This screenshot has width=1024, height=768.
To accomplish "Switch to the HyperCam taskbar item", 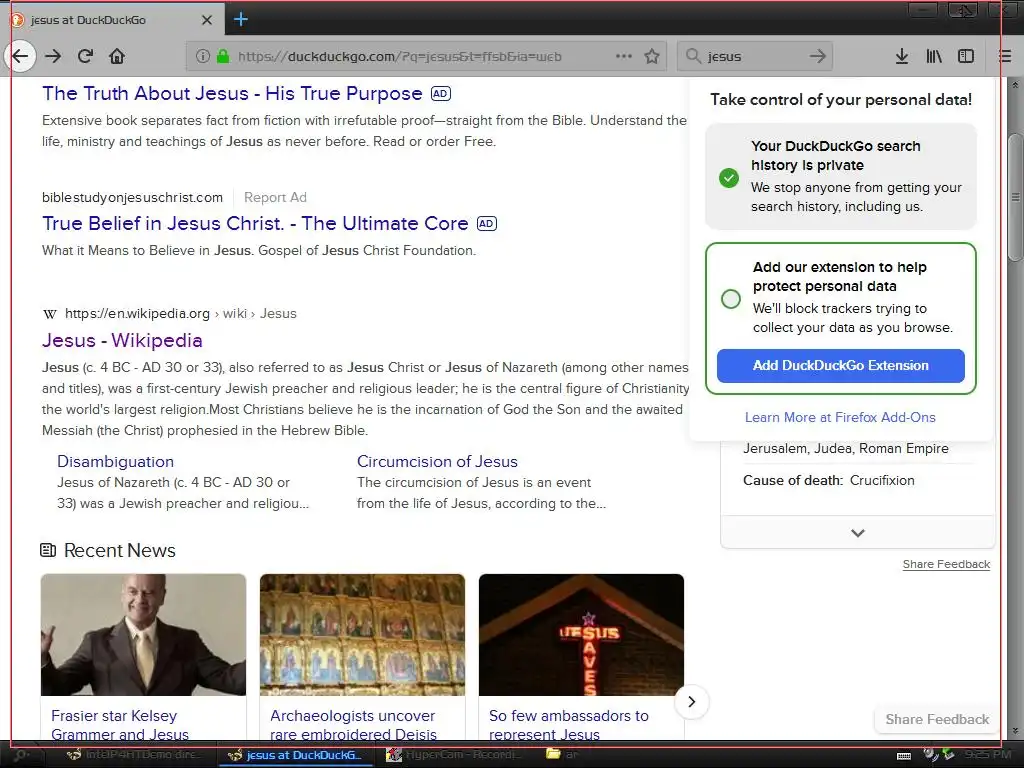I will pos(454,755).
